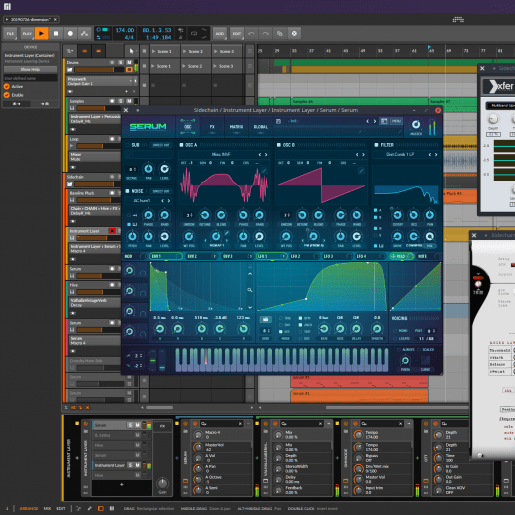
Task: Open the FILE menu dropdown
Action: click(10, 33)
